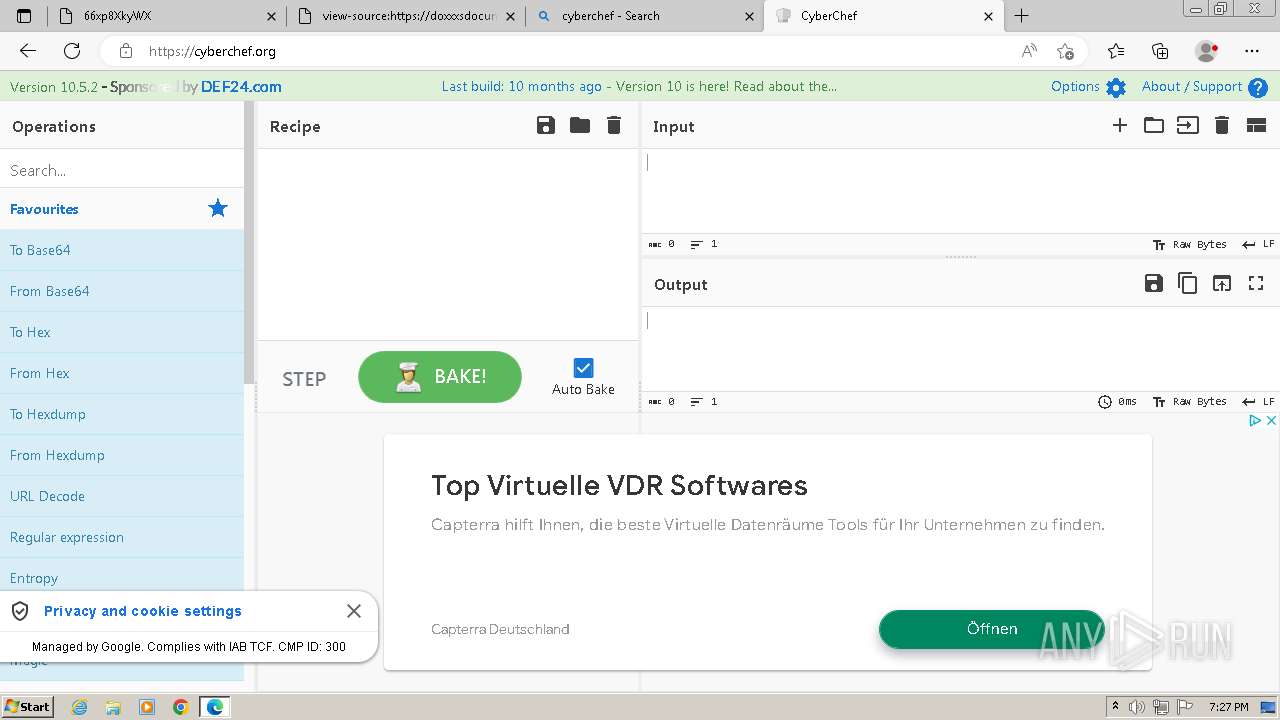
Task: Close the CyberChef tab
Action: click(x=989, y=16)
